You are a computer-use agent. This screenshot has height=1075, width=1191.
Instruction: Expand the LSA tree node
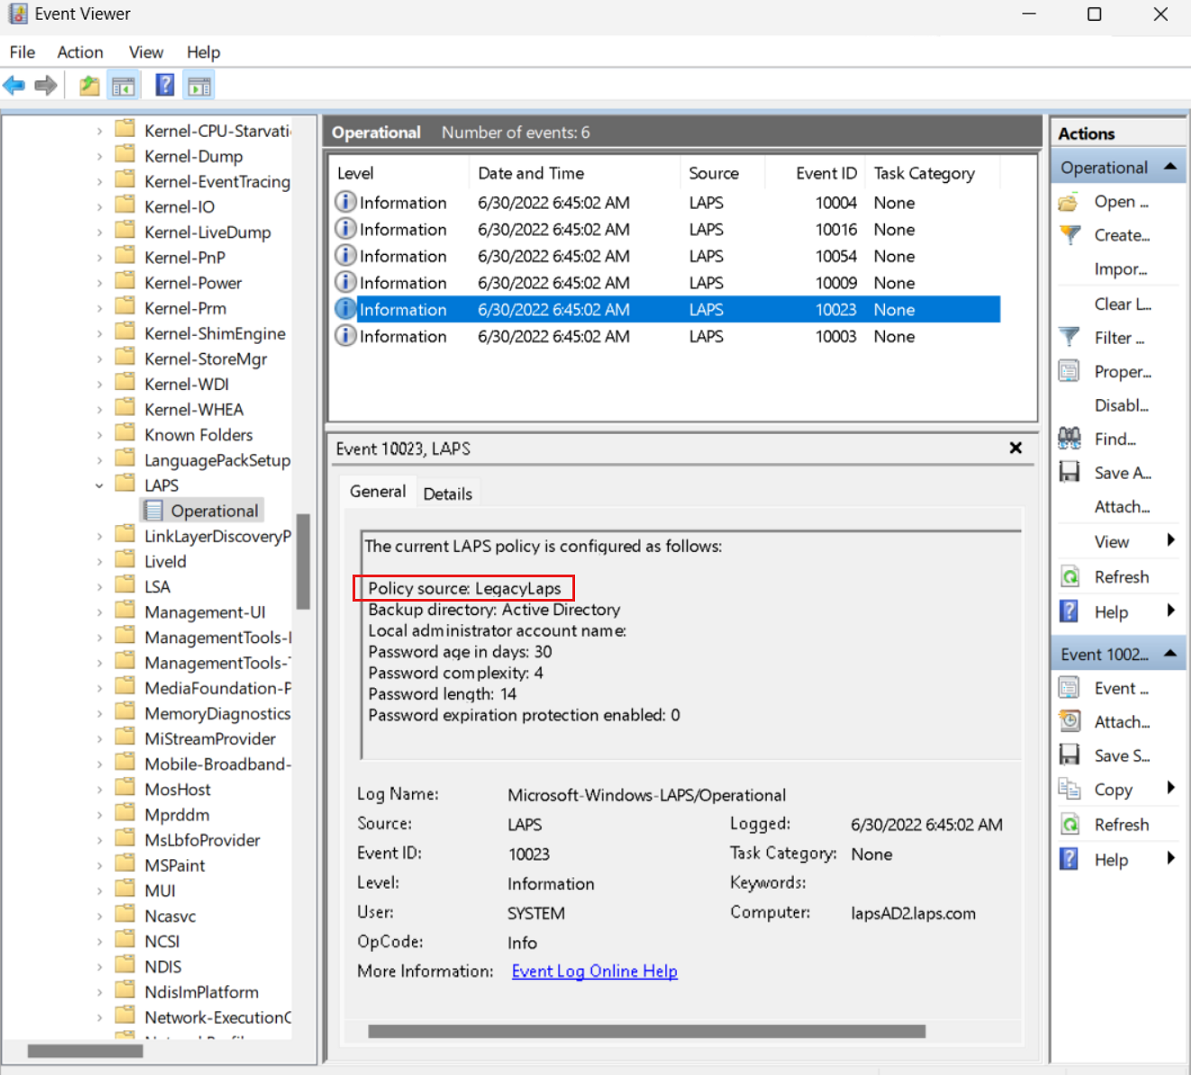tap(99, 587)
